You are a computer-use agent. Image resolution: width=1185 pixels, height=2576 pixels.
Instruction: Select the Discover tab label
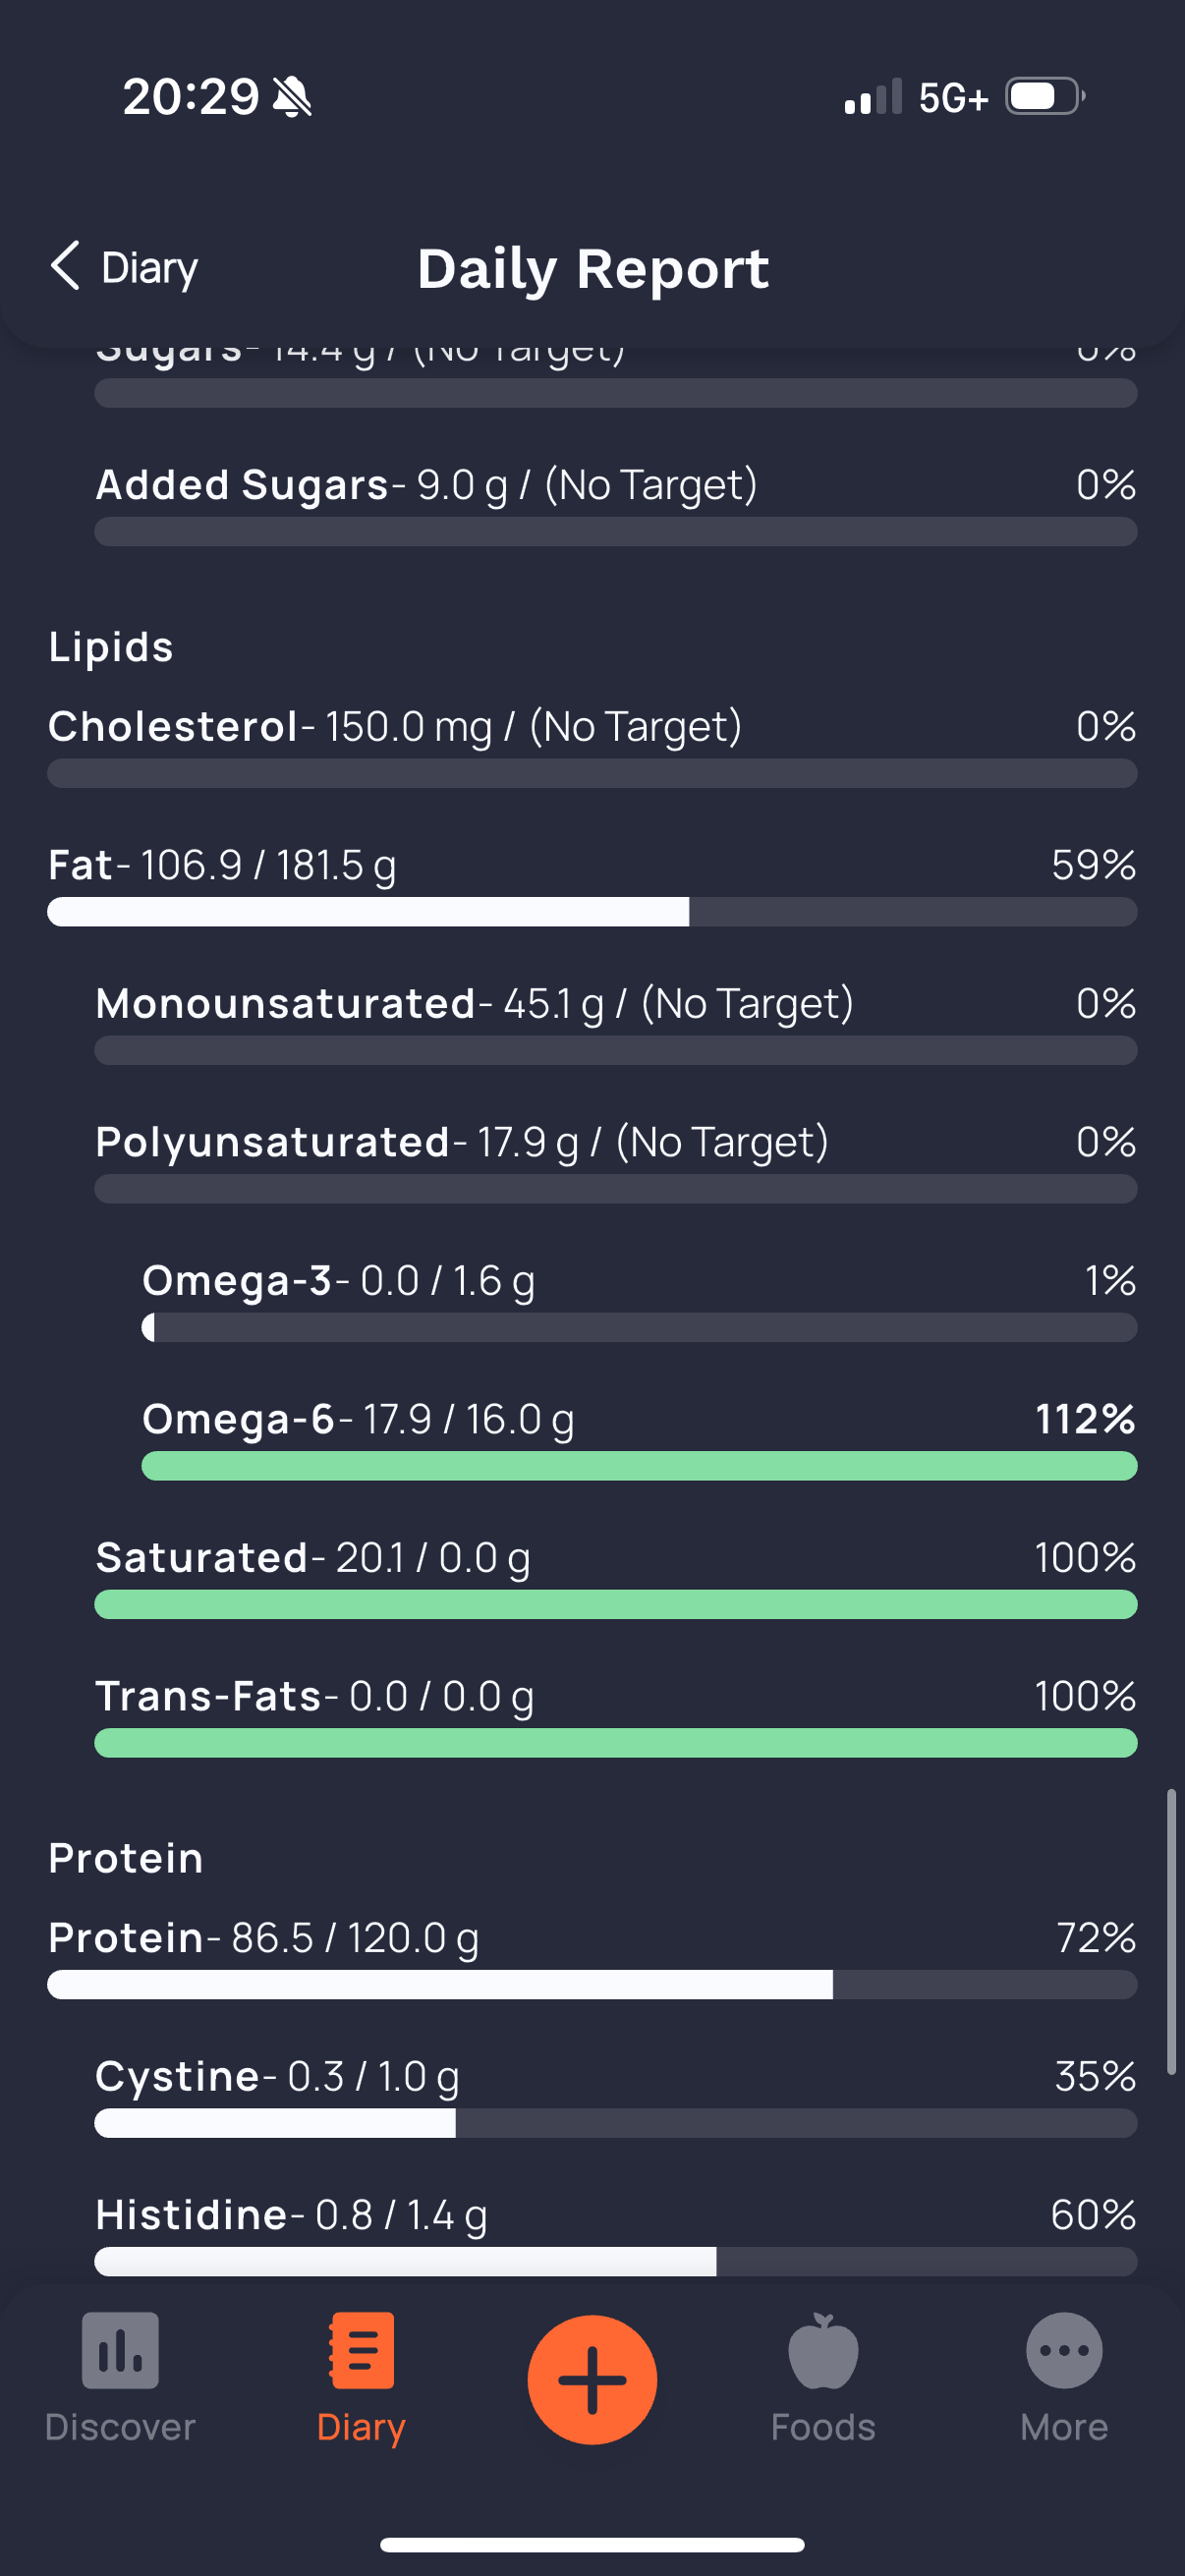coord(120,2428)
